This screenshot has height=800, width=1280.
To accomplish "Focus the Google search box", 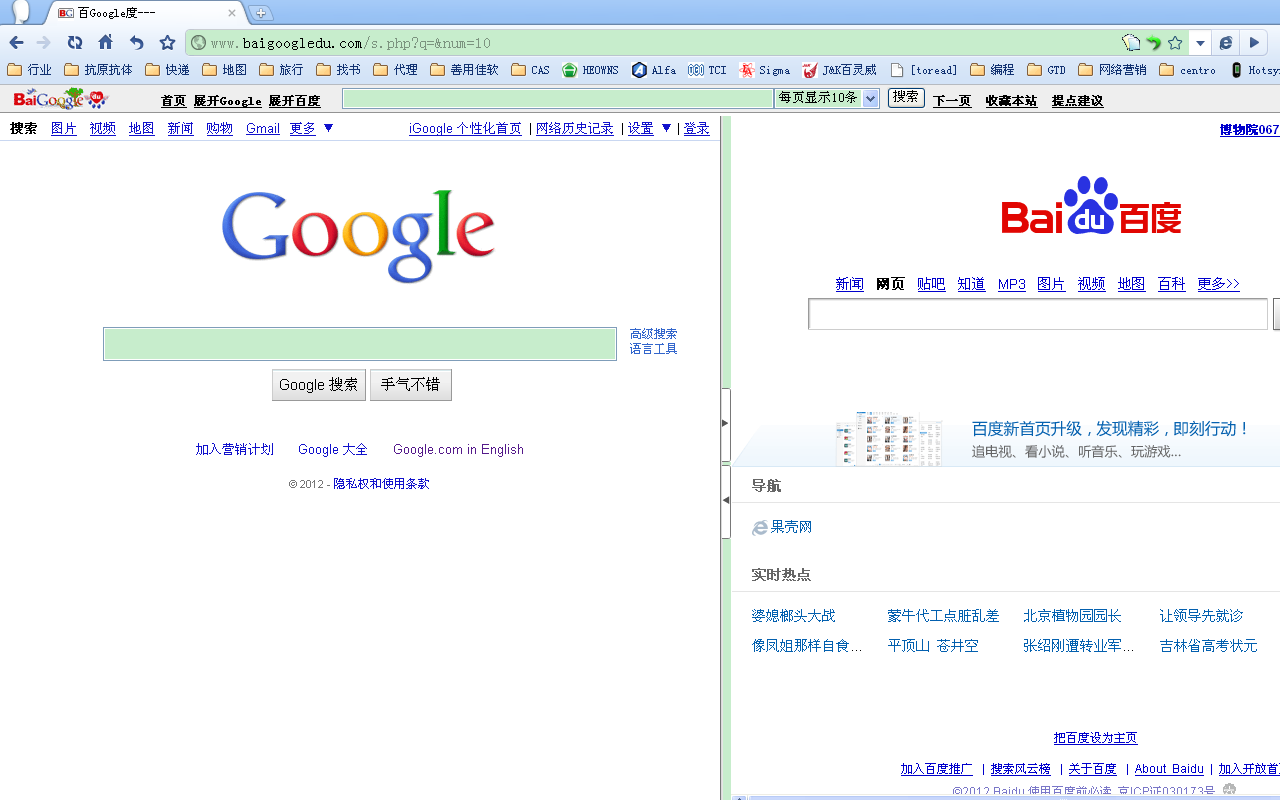I will [x=360, y=344].
